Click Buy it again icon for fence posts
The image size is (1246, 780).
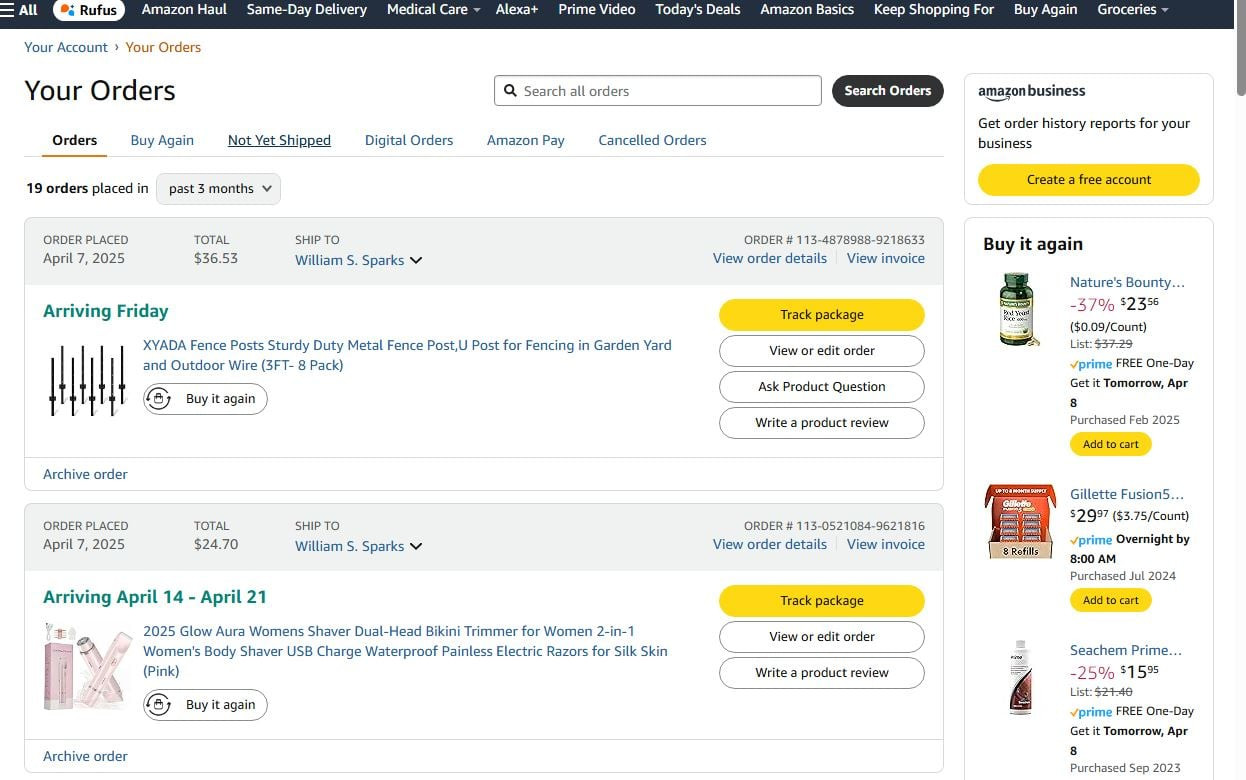point(158,399)
